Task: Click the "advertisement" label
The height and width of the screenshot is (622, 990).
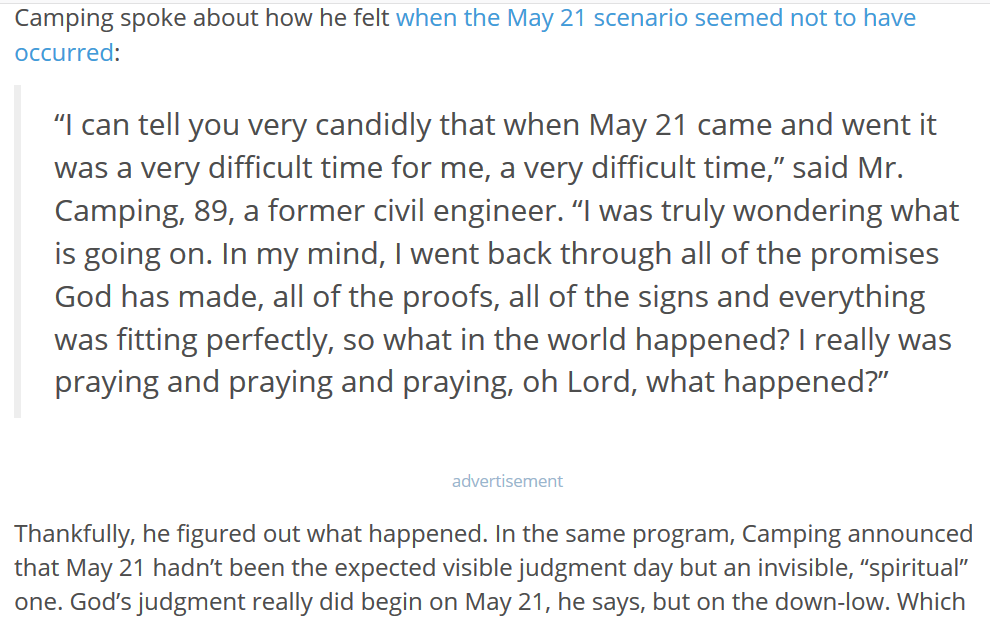Action: click(507, 481)
